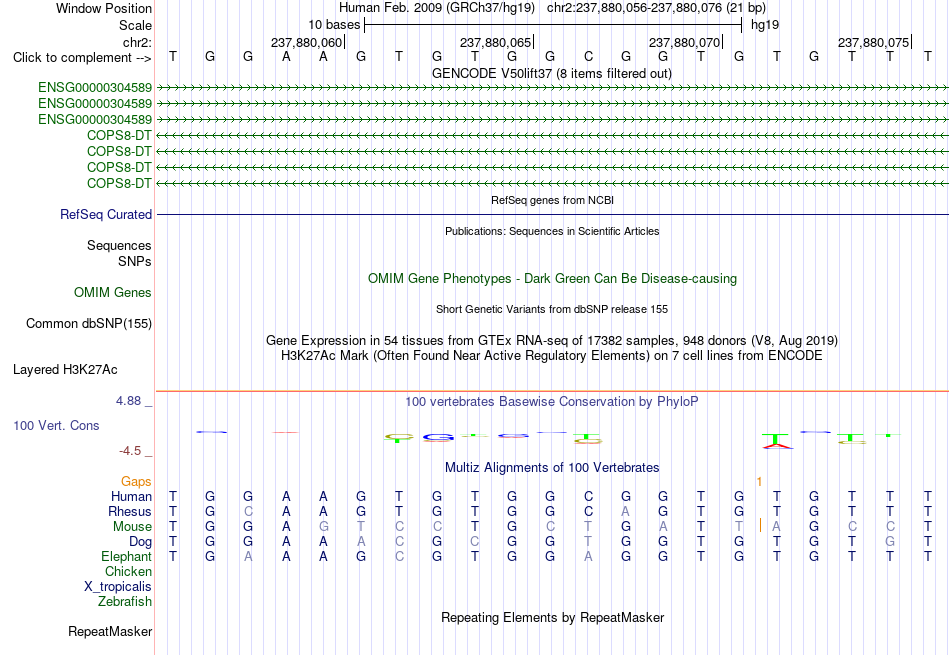Open the 'OMIM Gene Phenotypes - Dark Green Can Be Disease-causing' title
This screenshot has width=950, height=655.
click(x=552, y=279)
